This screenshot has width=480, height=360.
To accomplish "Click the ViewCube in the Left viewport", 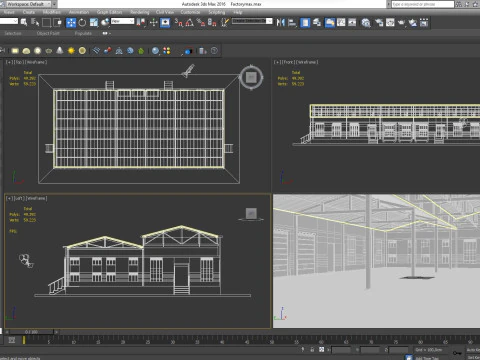I will 251,214.
